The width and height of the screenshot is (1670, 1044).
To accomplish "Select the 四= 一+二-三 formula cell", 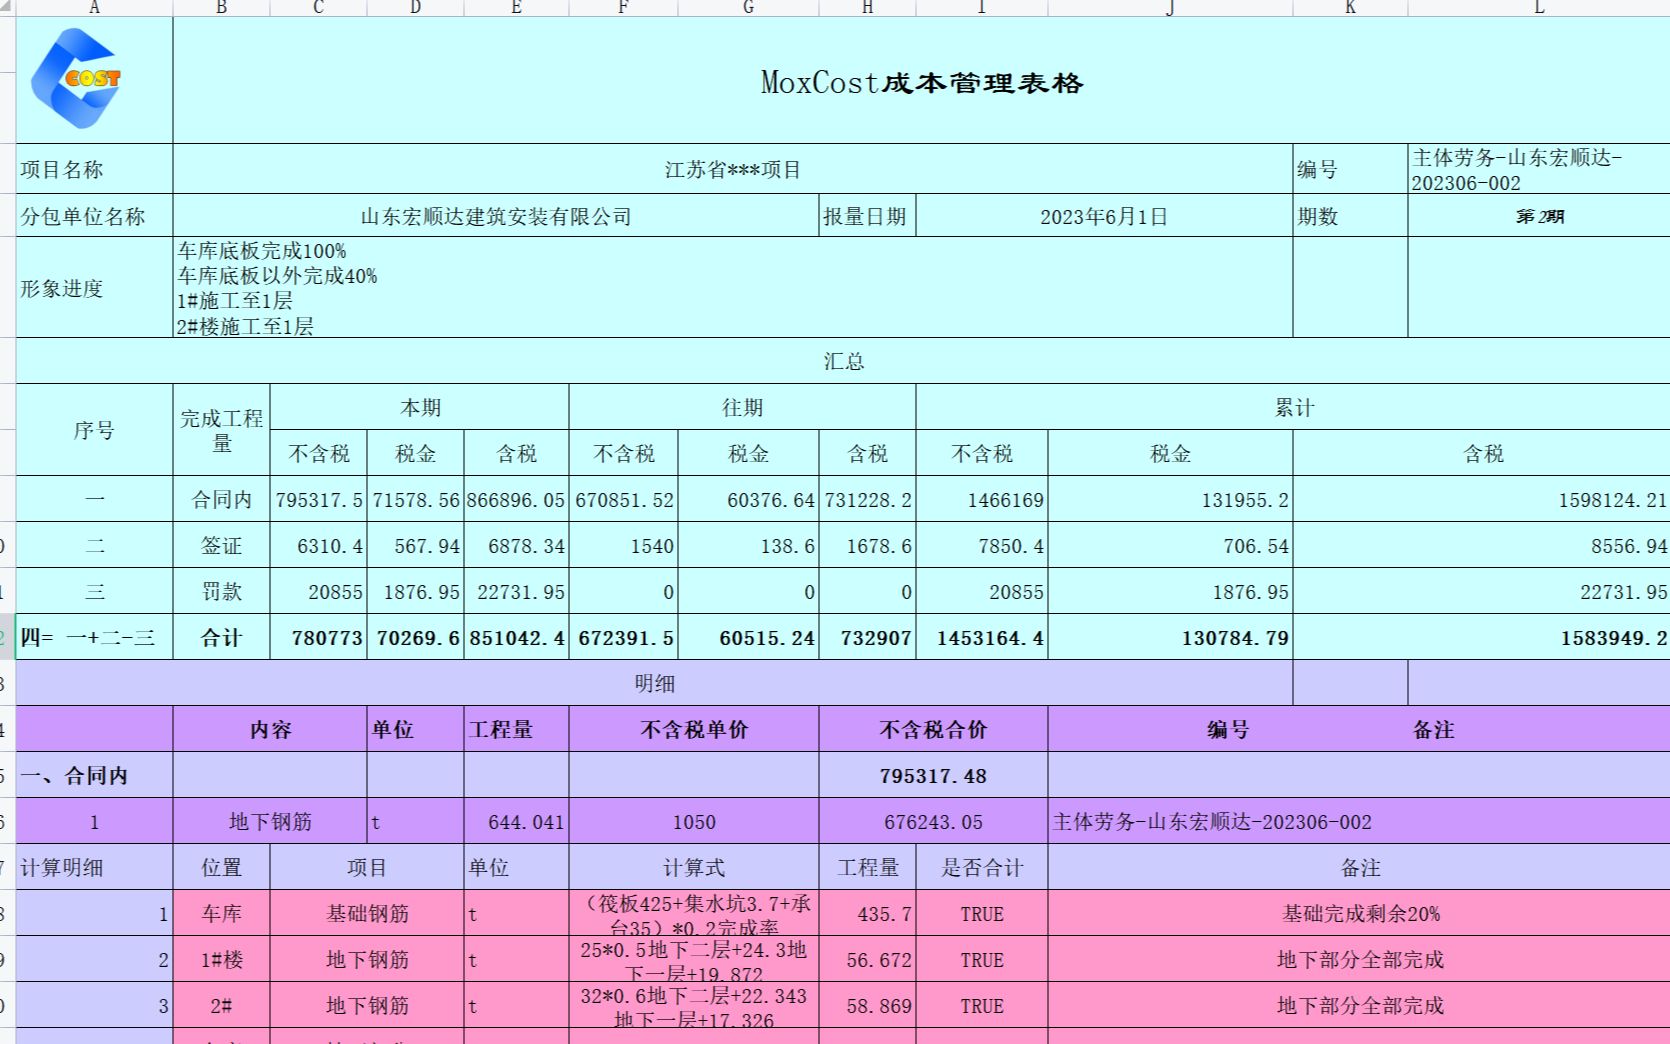I will [x=94, y=637].
